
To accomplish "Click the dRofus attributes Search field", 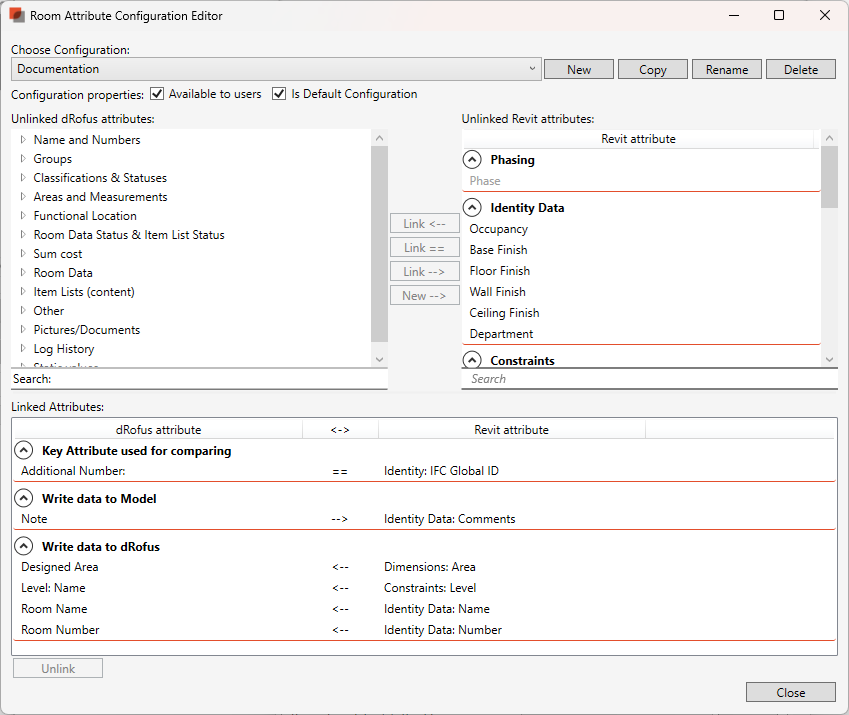I will point(215,380).
